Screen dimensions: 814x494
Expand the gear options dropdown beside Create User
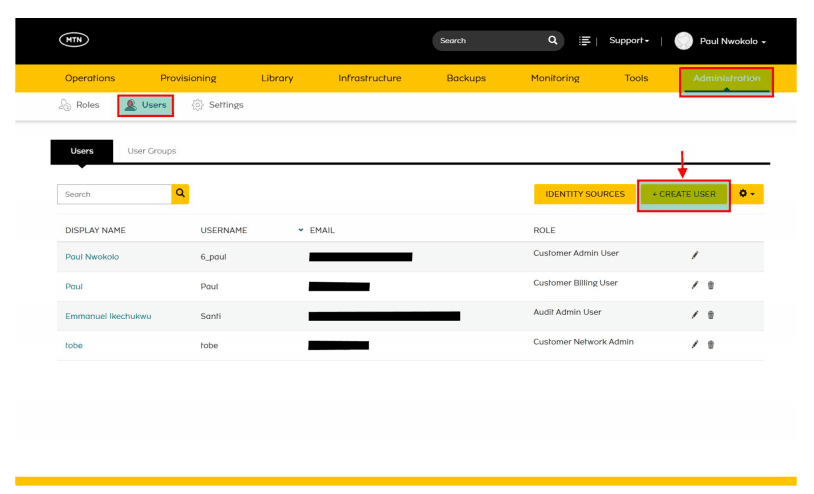(x=747, y=194)
